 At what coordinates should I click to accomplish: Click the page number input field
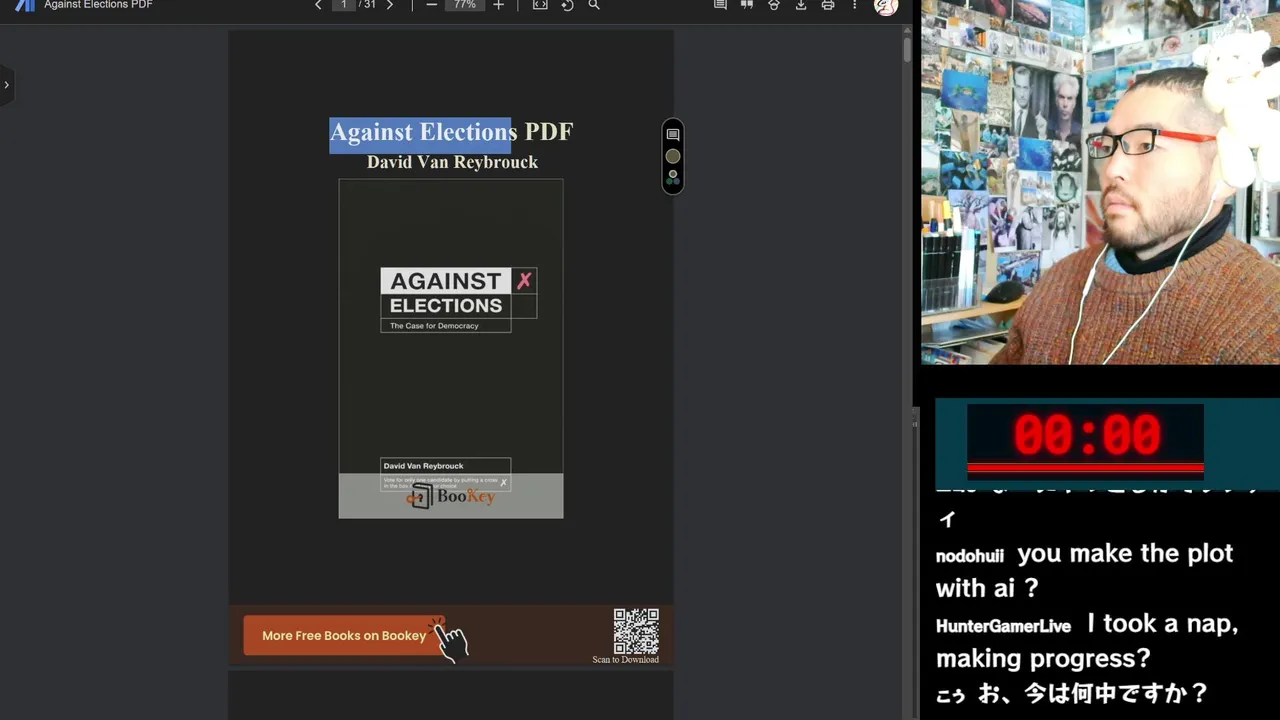(344, 5)
